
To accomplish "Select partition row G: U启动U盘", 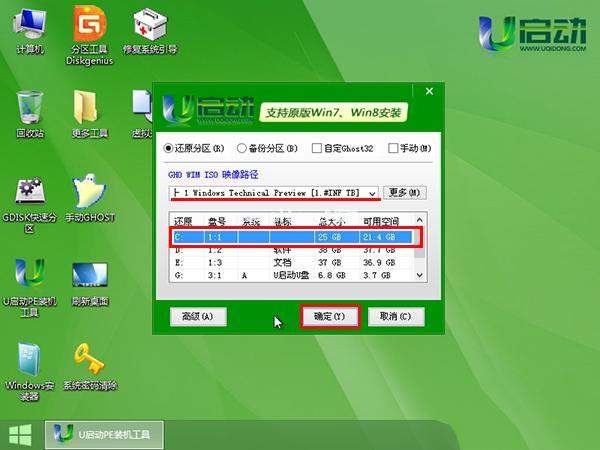I will (x=293, y=275).
